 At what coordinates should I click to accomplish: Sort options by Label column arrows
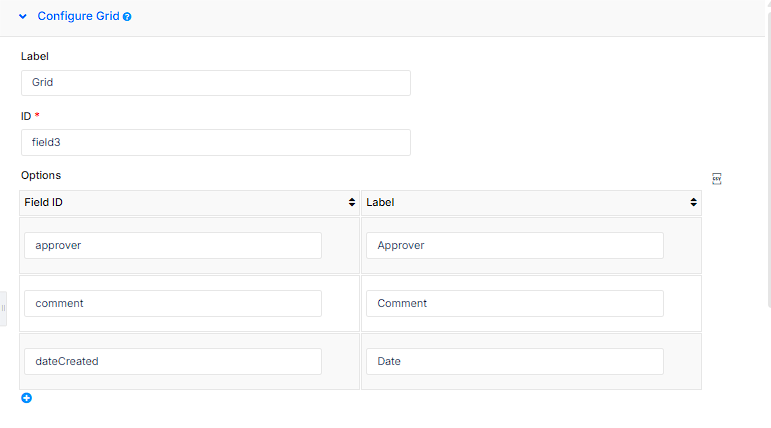click(693, 202)
